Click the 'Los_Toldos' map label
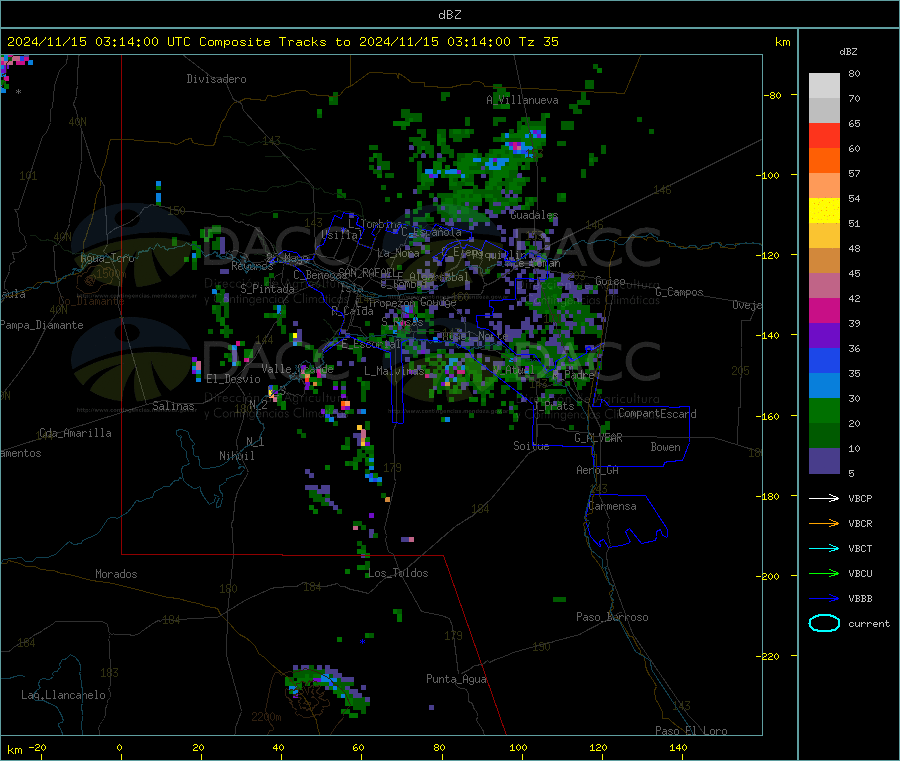 coord(398,573)
